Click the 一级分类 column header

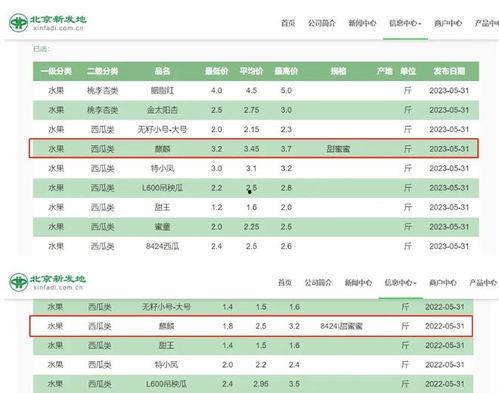click(x=56, y=71)
